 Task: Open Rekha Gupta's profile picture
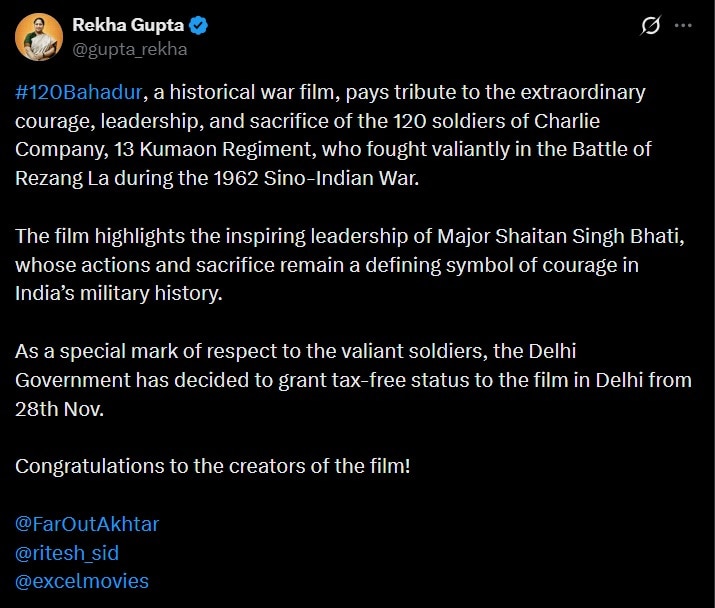coord(36,37)
